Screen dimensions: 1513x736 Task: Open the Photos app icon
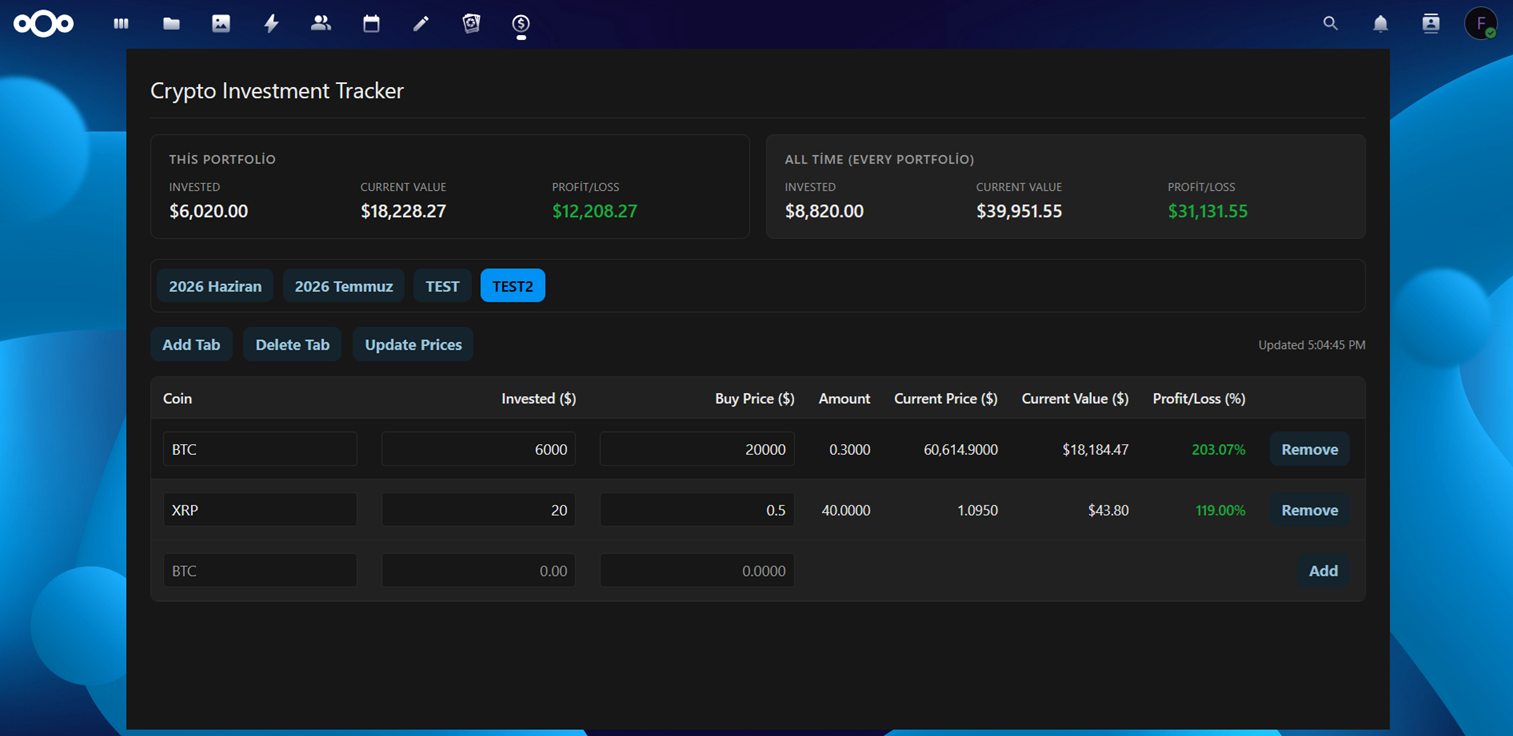coord(221,23)
